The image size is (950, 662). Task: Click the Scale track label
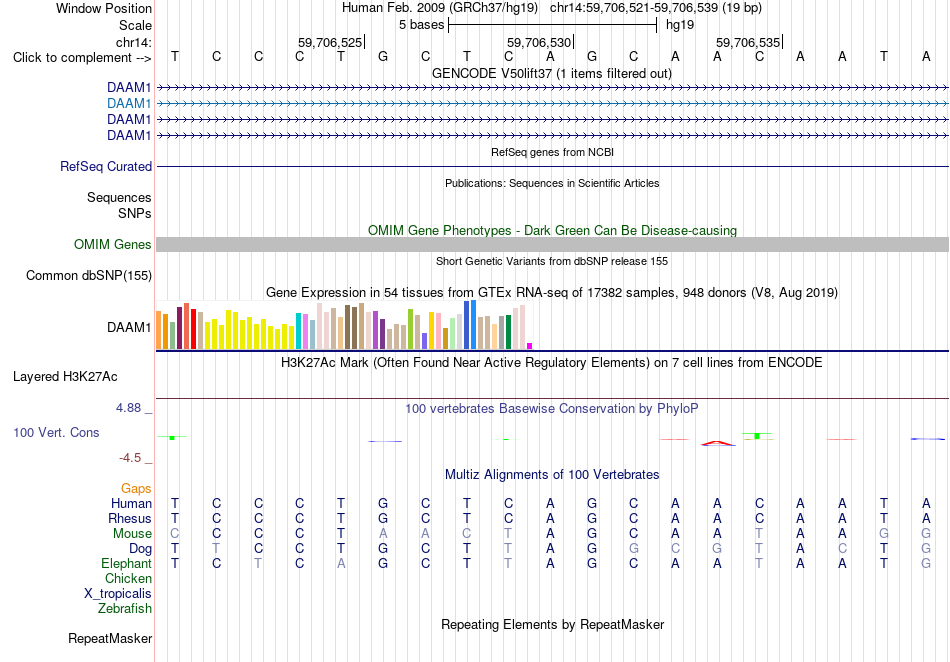tap(135, 25)
